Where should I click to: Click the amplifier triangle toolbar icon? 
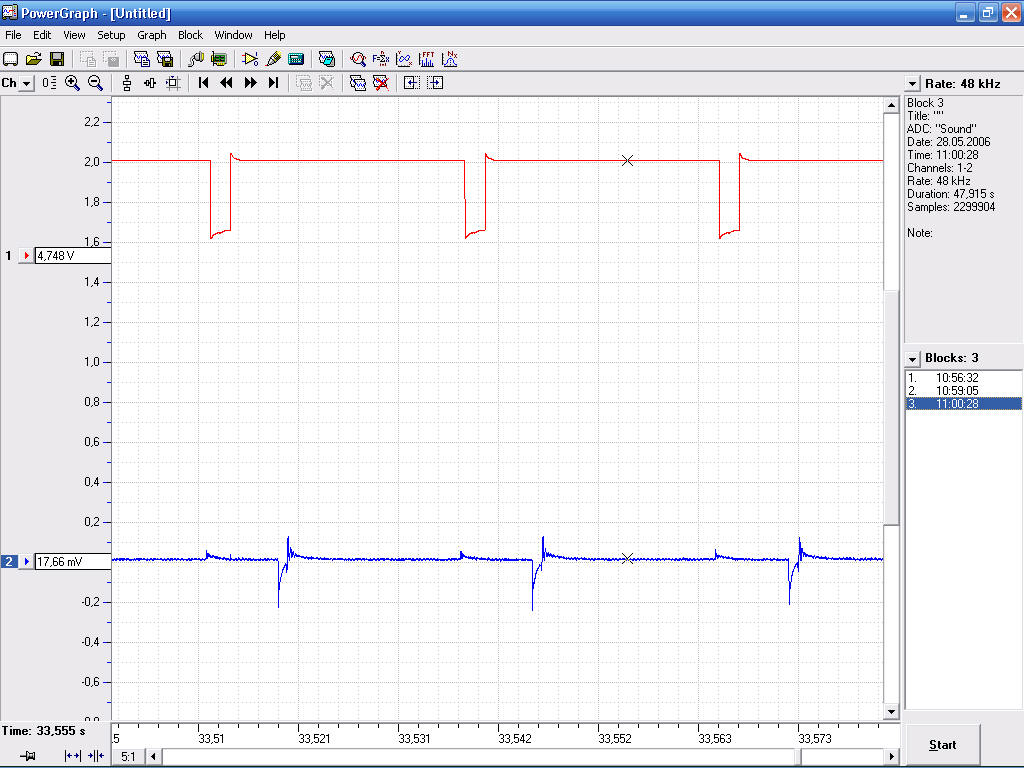(250, 59)
